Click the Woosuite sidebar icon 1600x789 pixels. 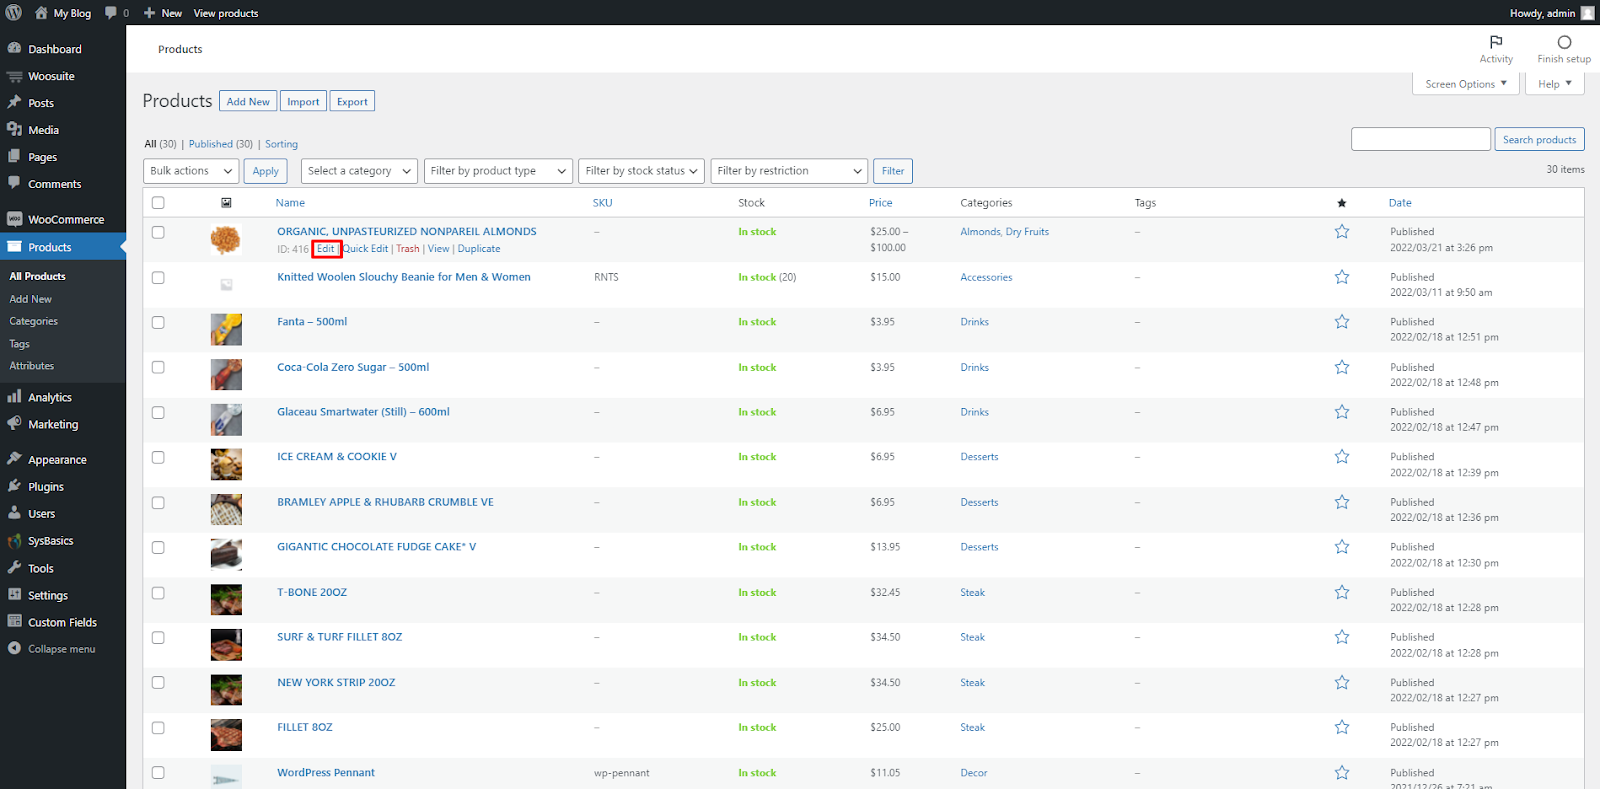(14, 76)
